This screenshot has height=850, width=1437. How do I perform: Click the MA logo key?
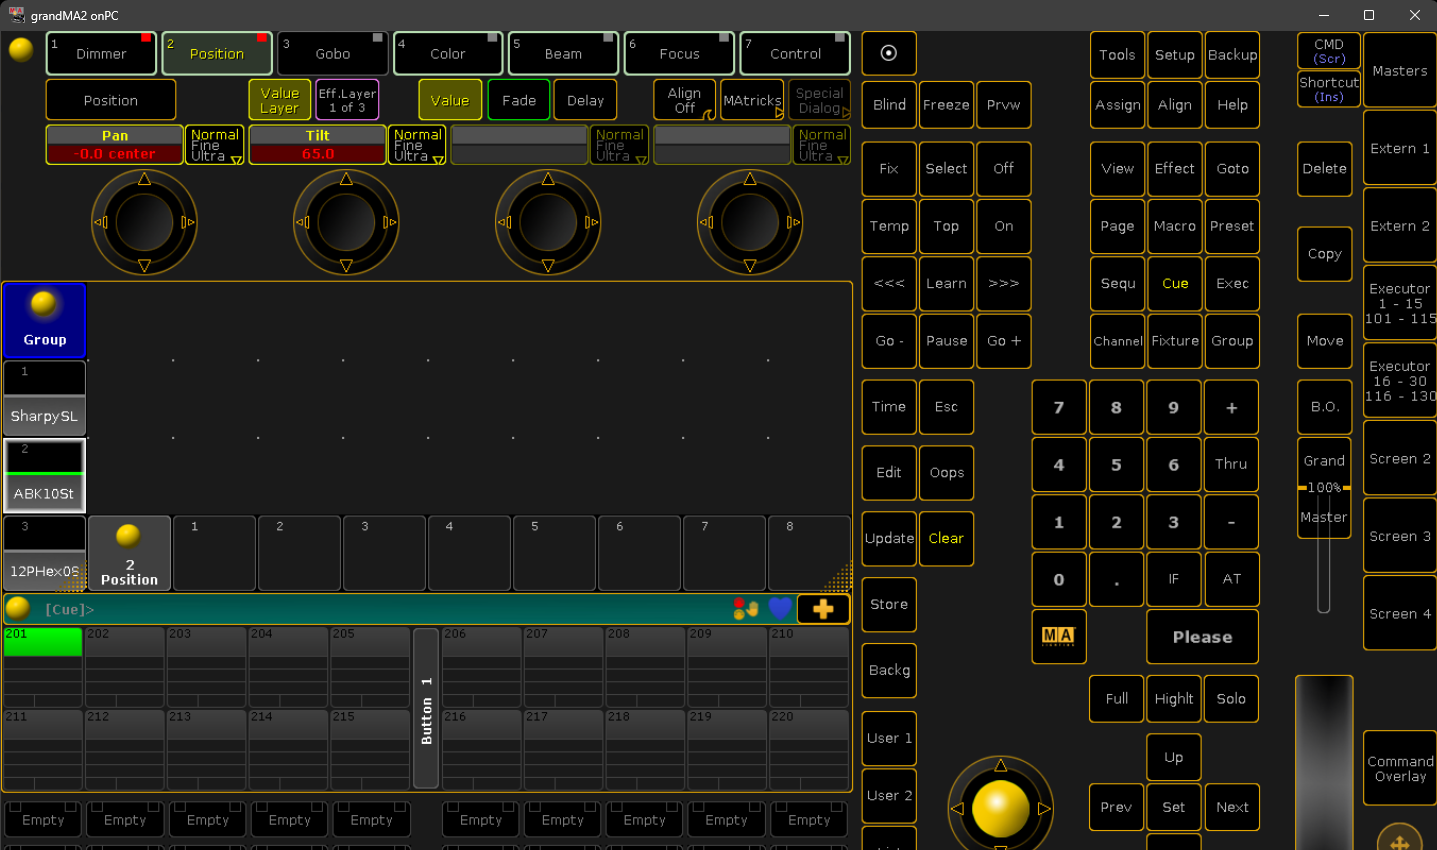click(1058, 636)
